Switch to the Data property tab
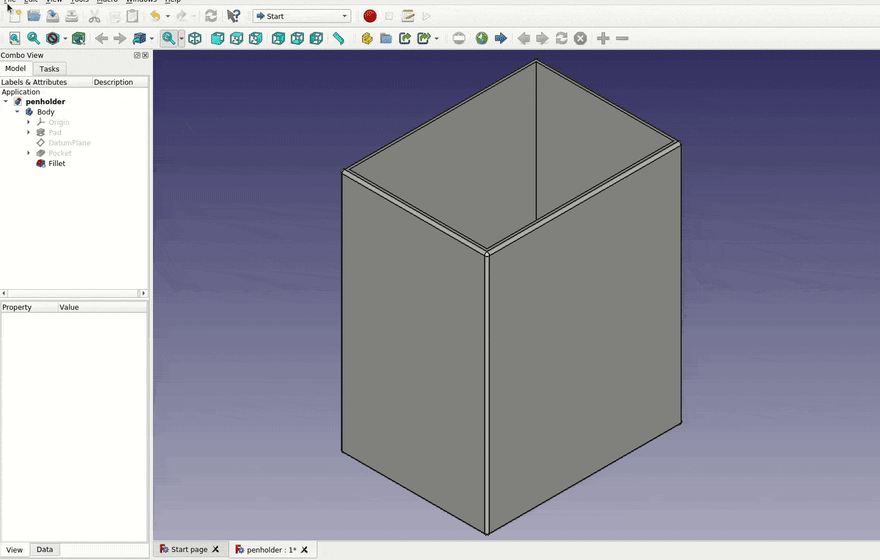 (45, 549)
